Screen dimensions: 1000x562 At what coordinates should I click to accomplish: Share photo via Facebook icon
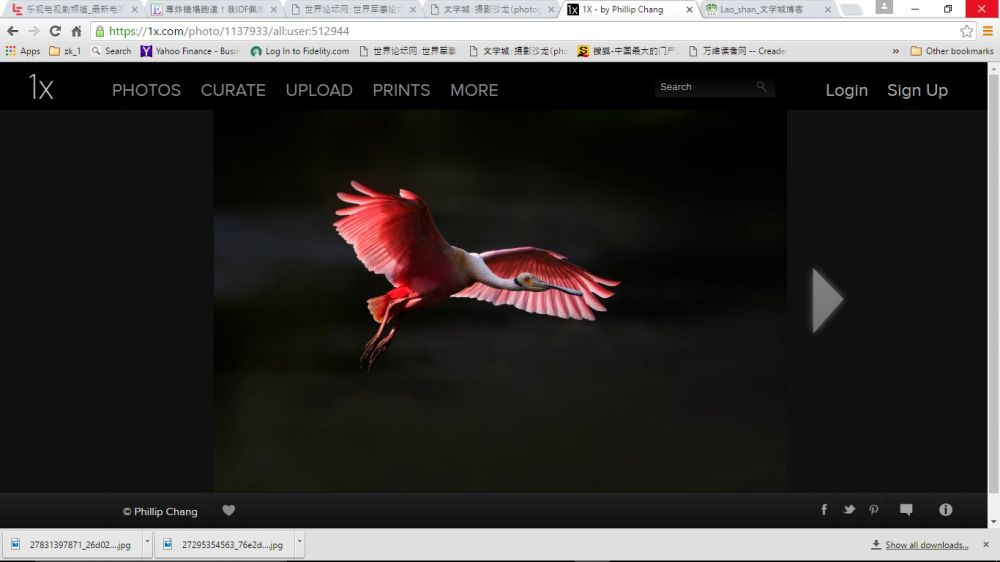tap(824, 510)
